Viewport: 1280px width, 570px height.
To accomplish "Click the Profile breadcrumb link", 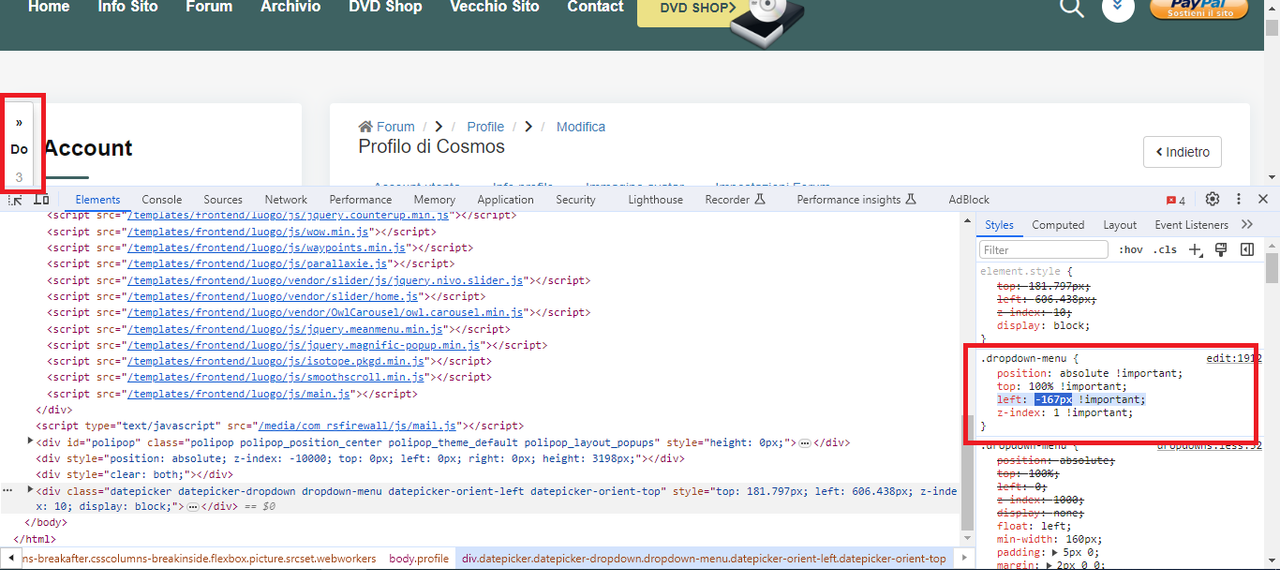I will point(485,127).
